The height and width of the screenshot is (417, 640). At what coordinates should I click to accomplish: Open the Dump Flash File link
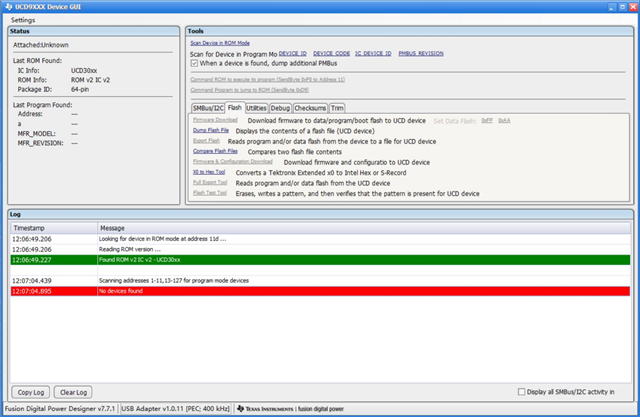click(x=211, y=130)
